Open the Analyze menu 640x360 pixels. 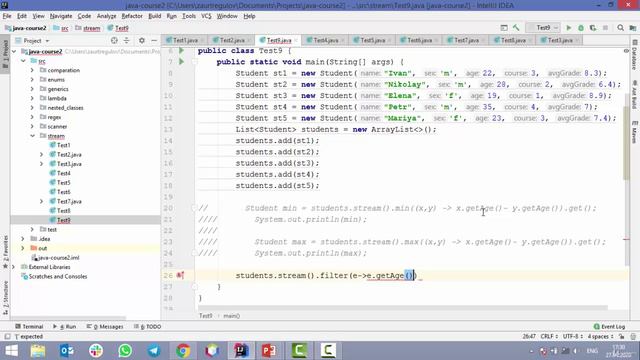pyautogui.click(x=107, y=16)
